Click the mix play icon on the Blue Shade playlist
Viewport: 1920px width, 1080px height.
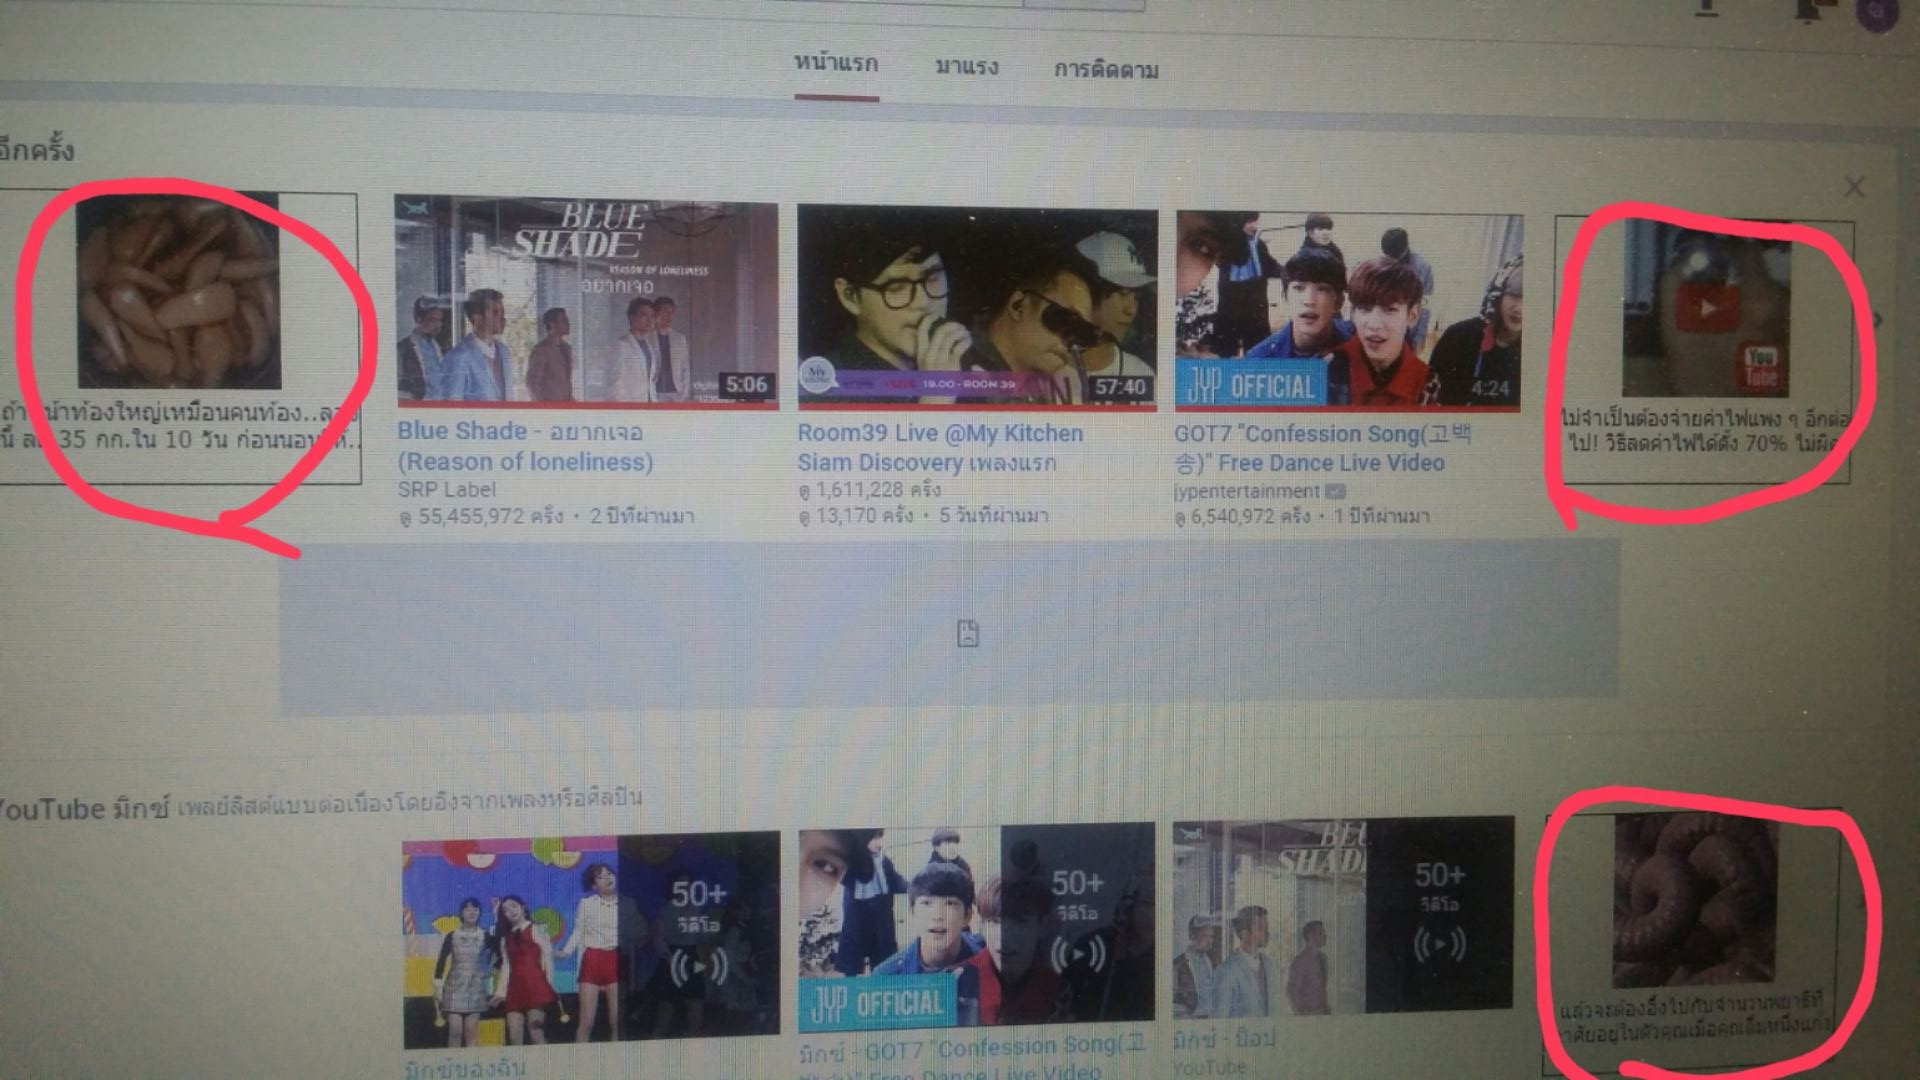1438,944
